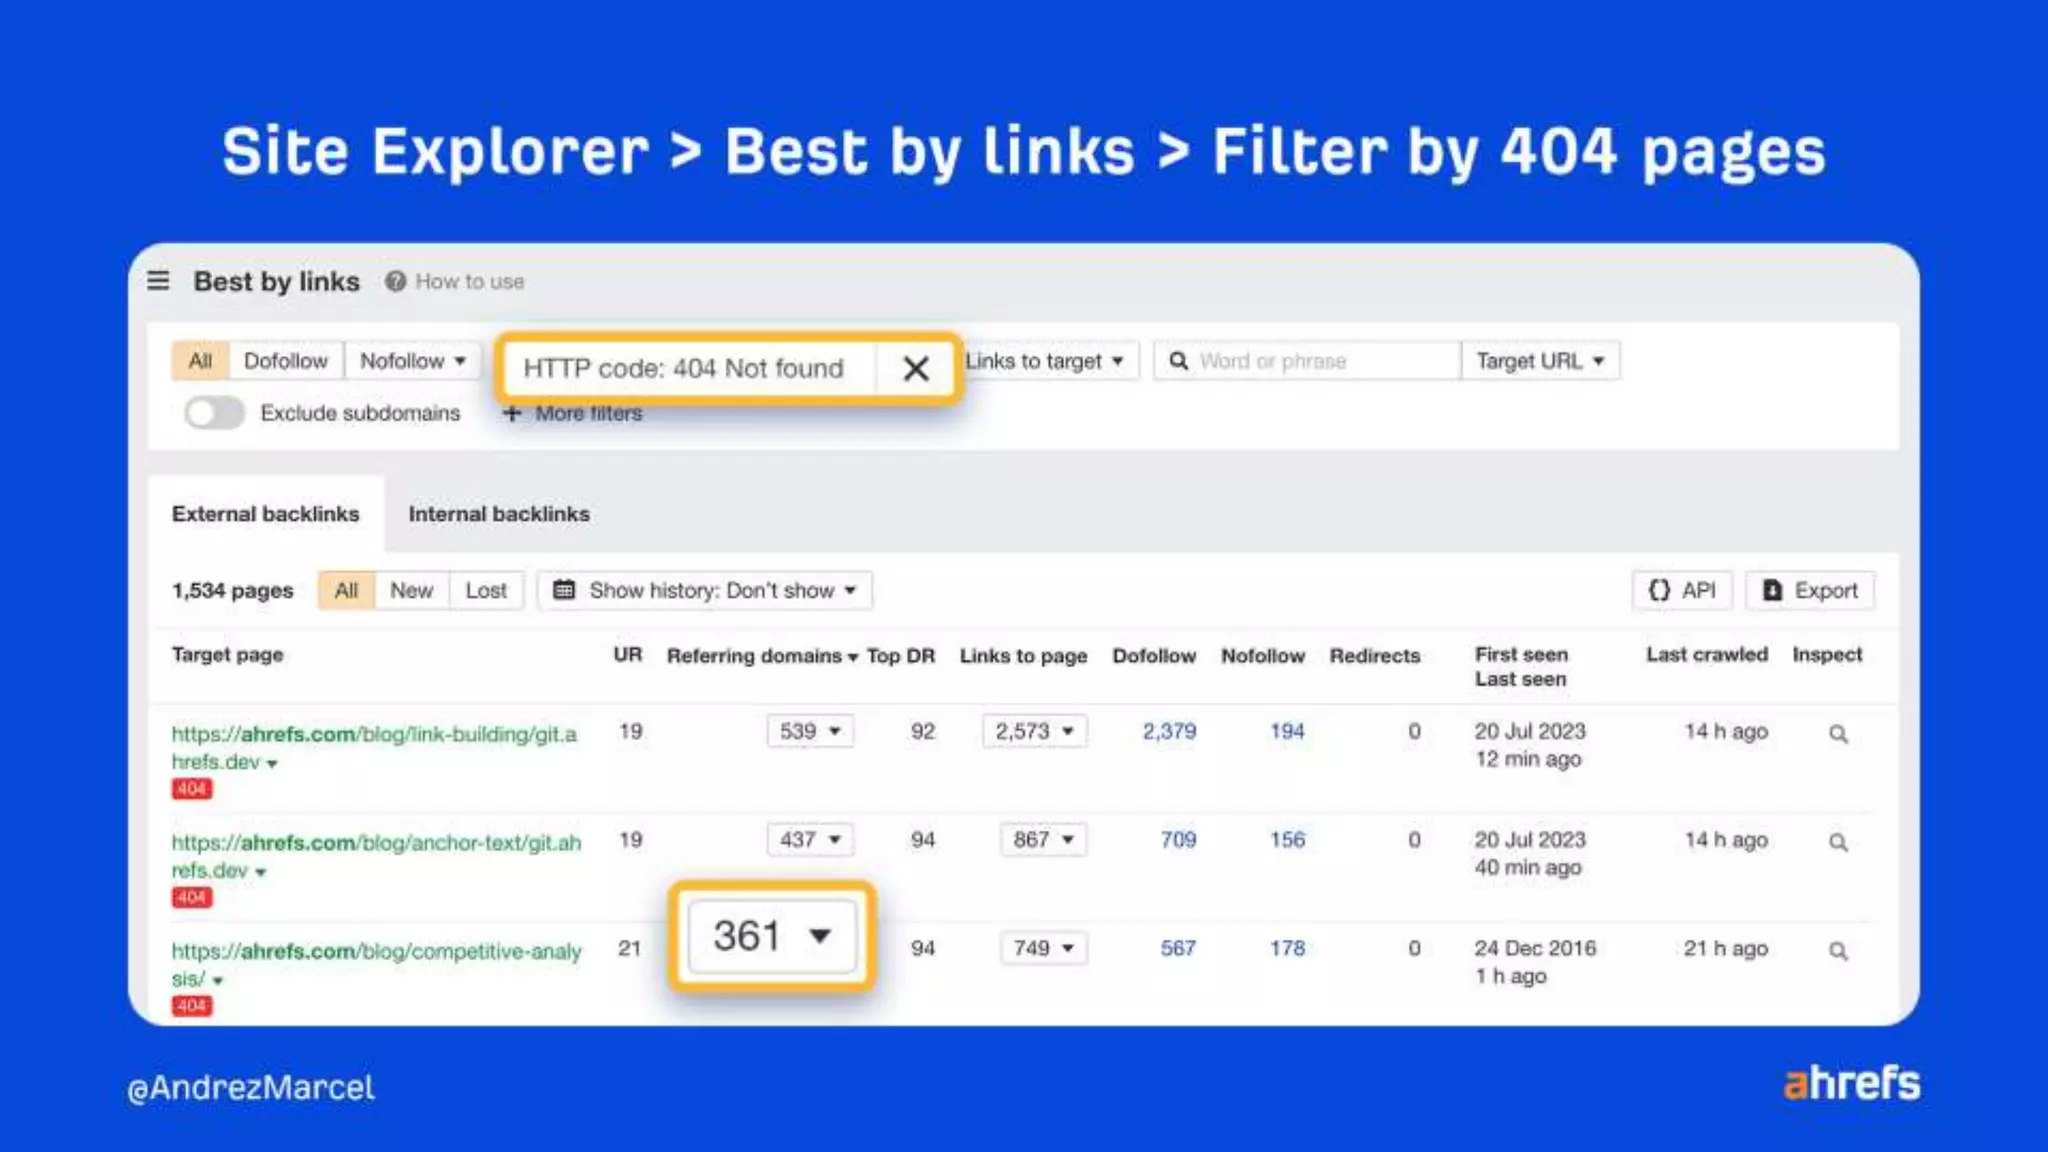Click the Export button
This screenshot has width=2048, height=1152.
click(1810, 590)
